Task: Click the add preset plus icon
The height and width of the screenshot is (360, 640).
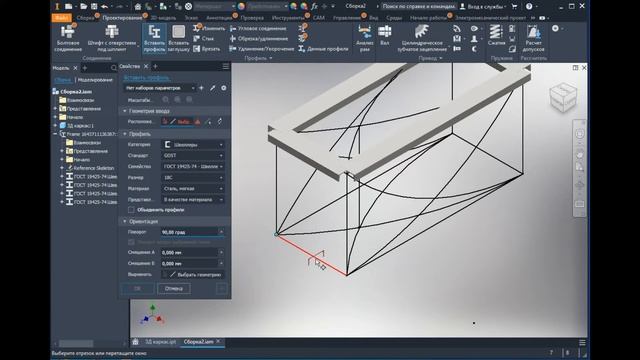Action: coord(201,88)
